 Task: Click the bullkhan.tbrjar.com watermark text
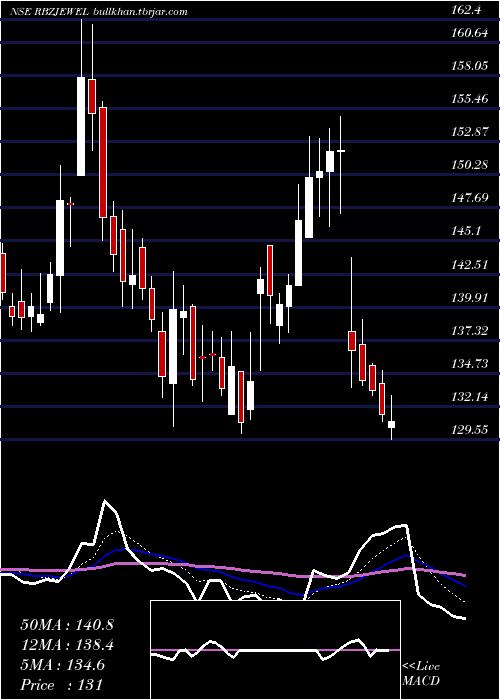click(141, 12)
